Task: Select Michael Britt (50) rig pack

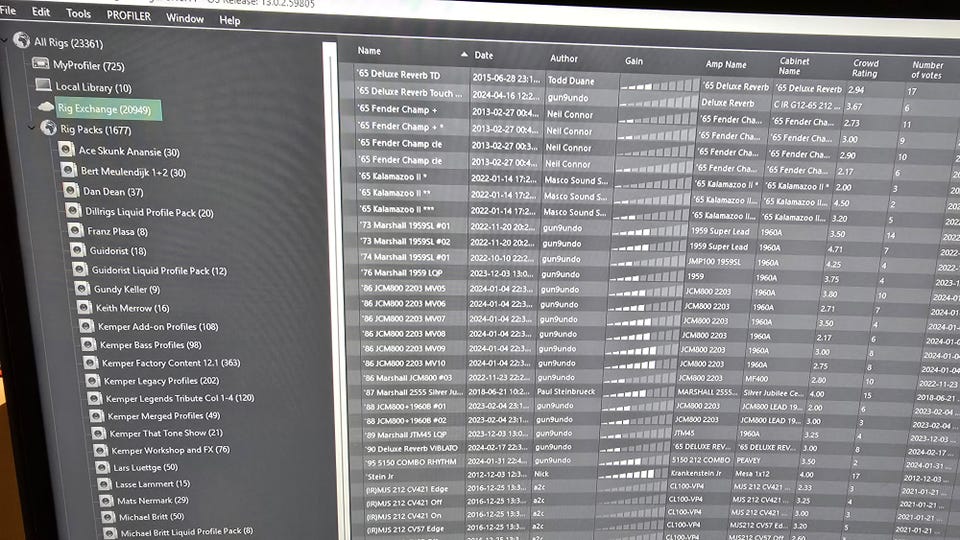Action: point(151,517)
